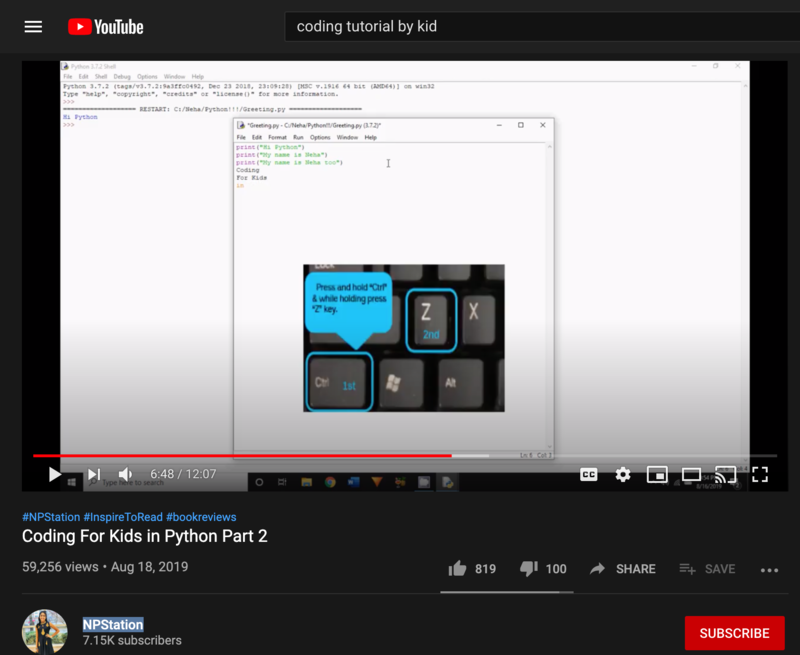800x655 pixels.
Task: Skip to the next video
Action: (x=93, y=474)
